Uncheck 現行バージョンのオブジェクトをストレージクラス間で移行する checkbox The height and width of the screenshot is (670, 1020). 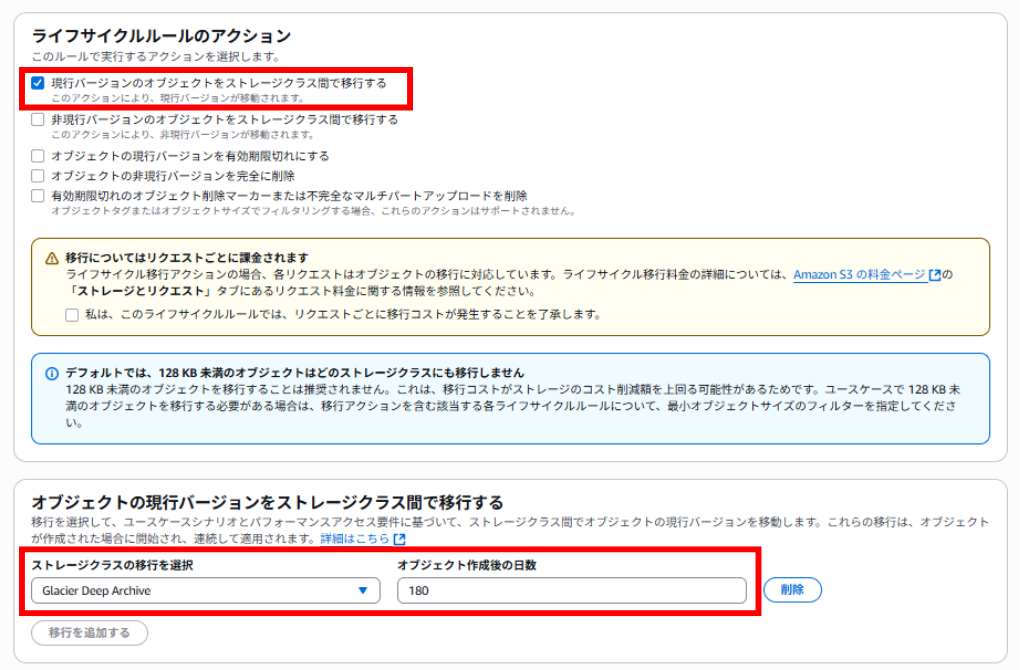[38, 83]
